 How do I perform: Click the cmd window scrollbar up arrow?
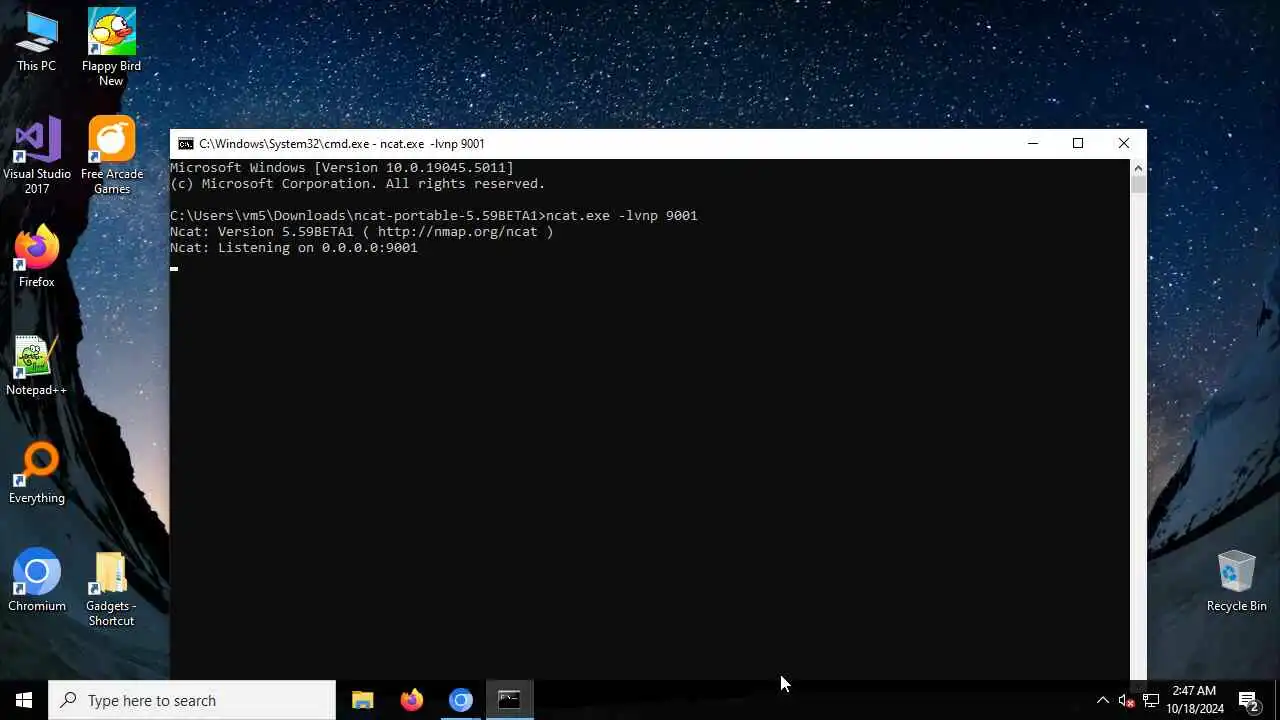1138,168
